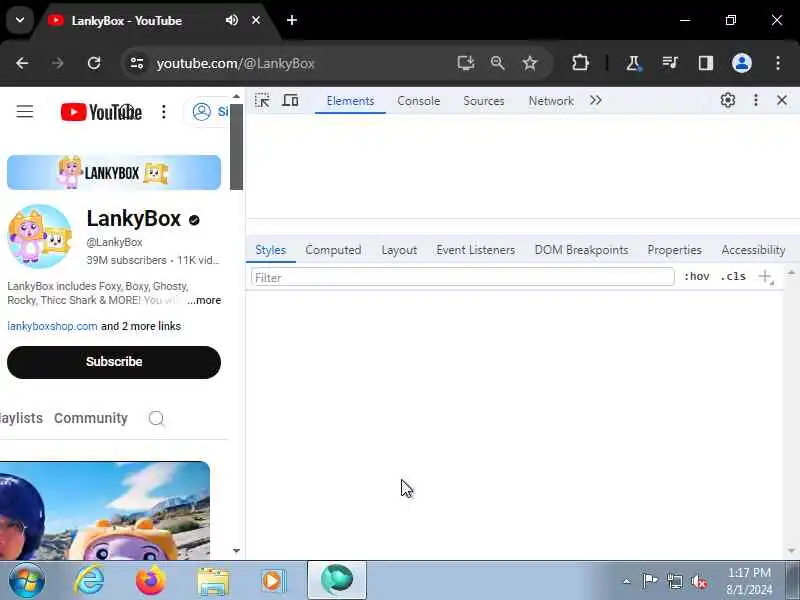The width and height of the screenshot is (800, 600).
Task: Select the Properties sub-tab
Action: tap(674, 250)
